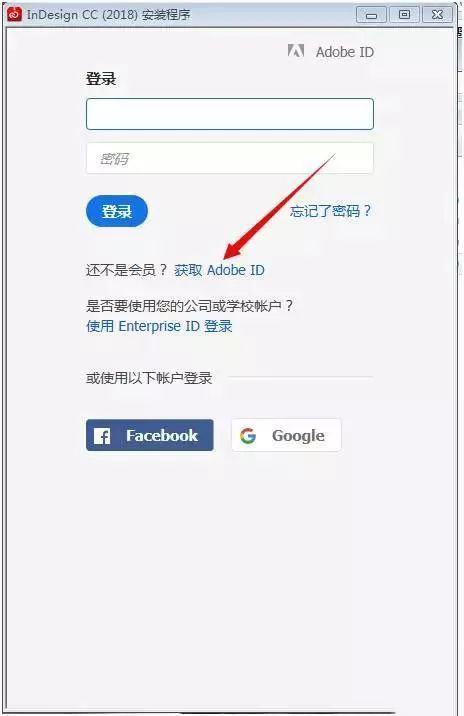Click the InDesign CC (2018) 安装程序 title

pyautogui.click(x=109, y=15)
